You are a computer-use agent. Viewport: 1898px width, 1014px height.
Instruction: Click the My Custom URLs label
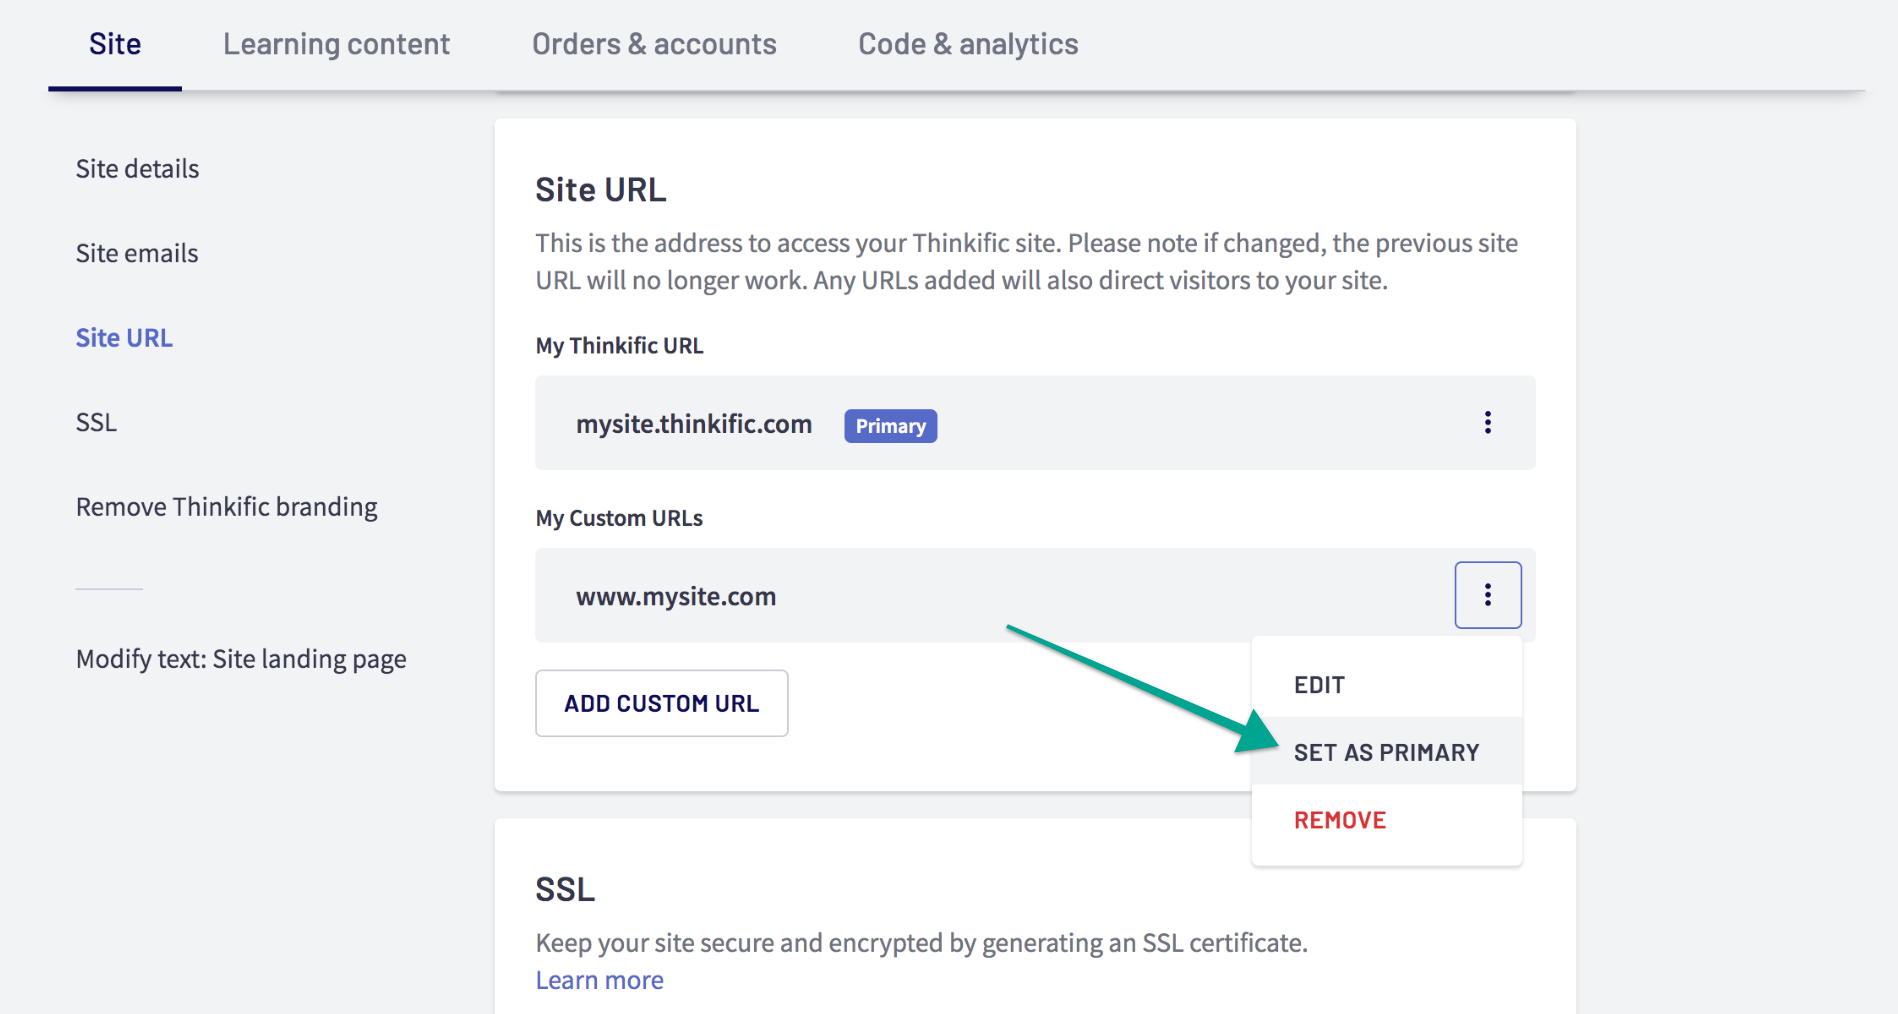click(619, 518)
